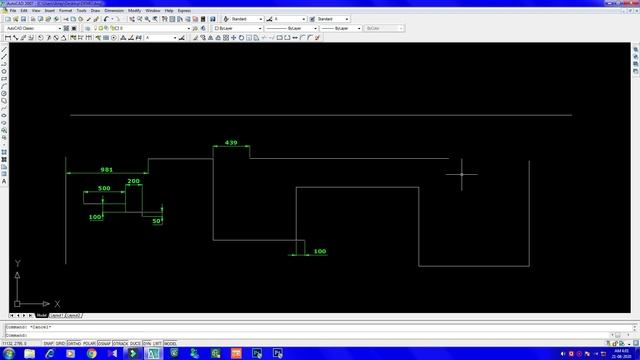Select the Line tool in Draw toolbar

tap(4, 49)
